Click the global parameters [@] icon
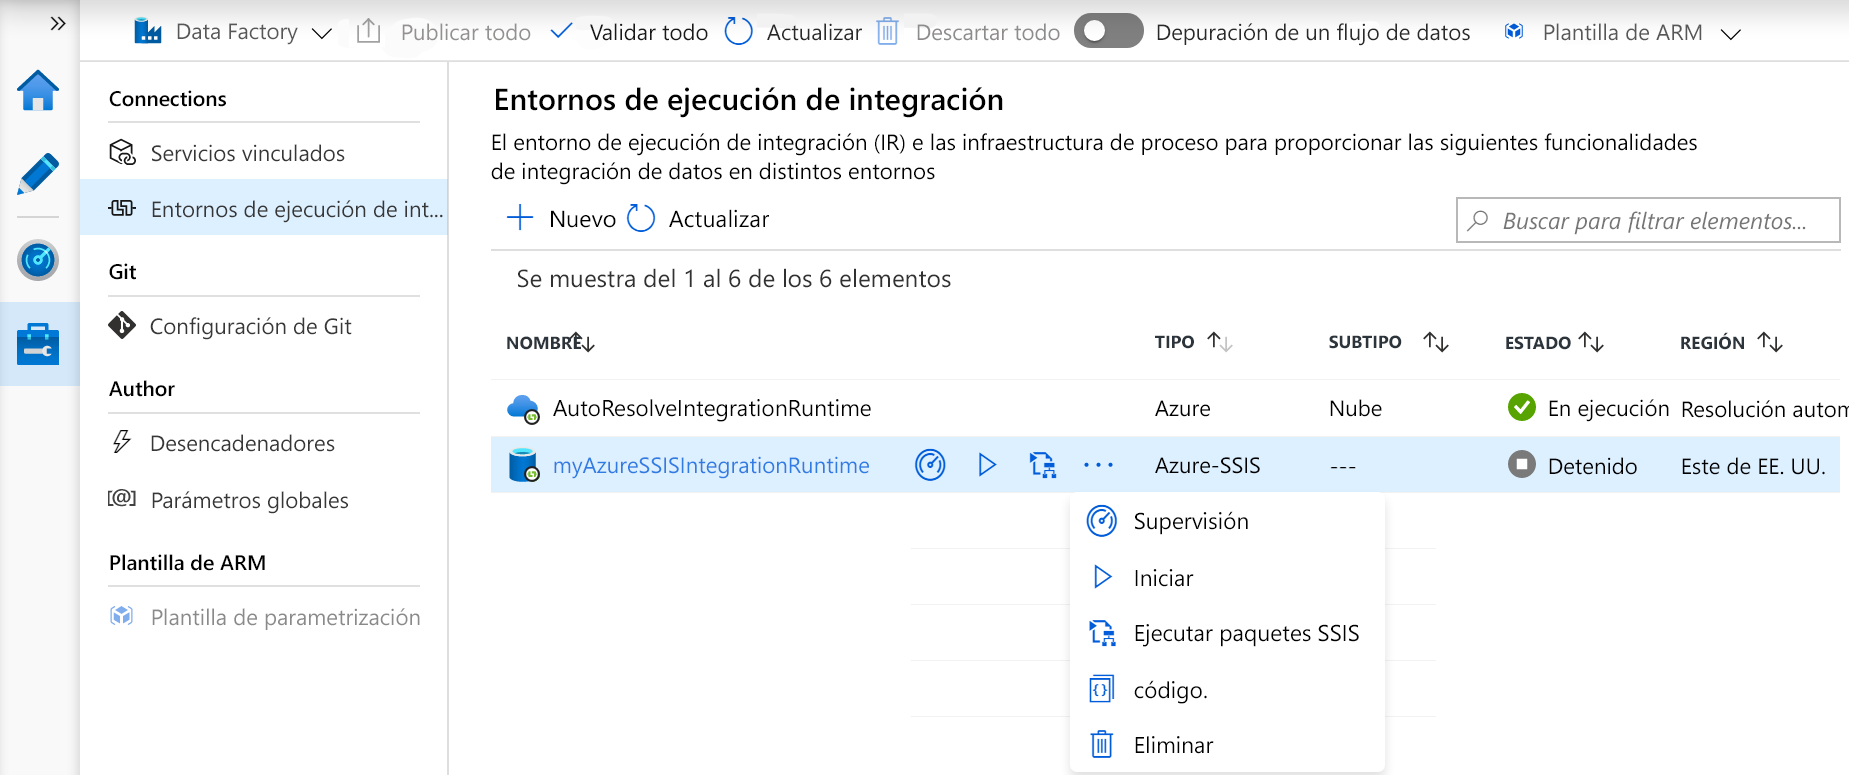The height and width of the screenshot is (775, 1849). (122, 497)
